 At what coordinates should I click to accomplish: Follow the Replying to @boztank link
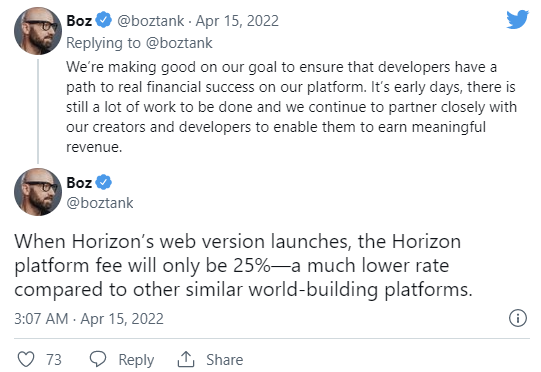pos(139,43)
